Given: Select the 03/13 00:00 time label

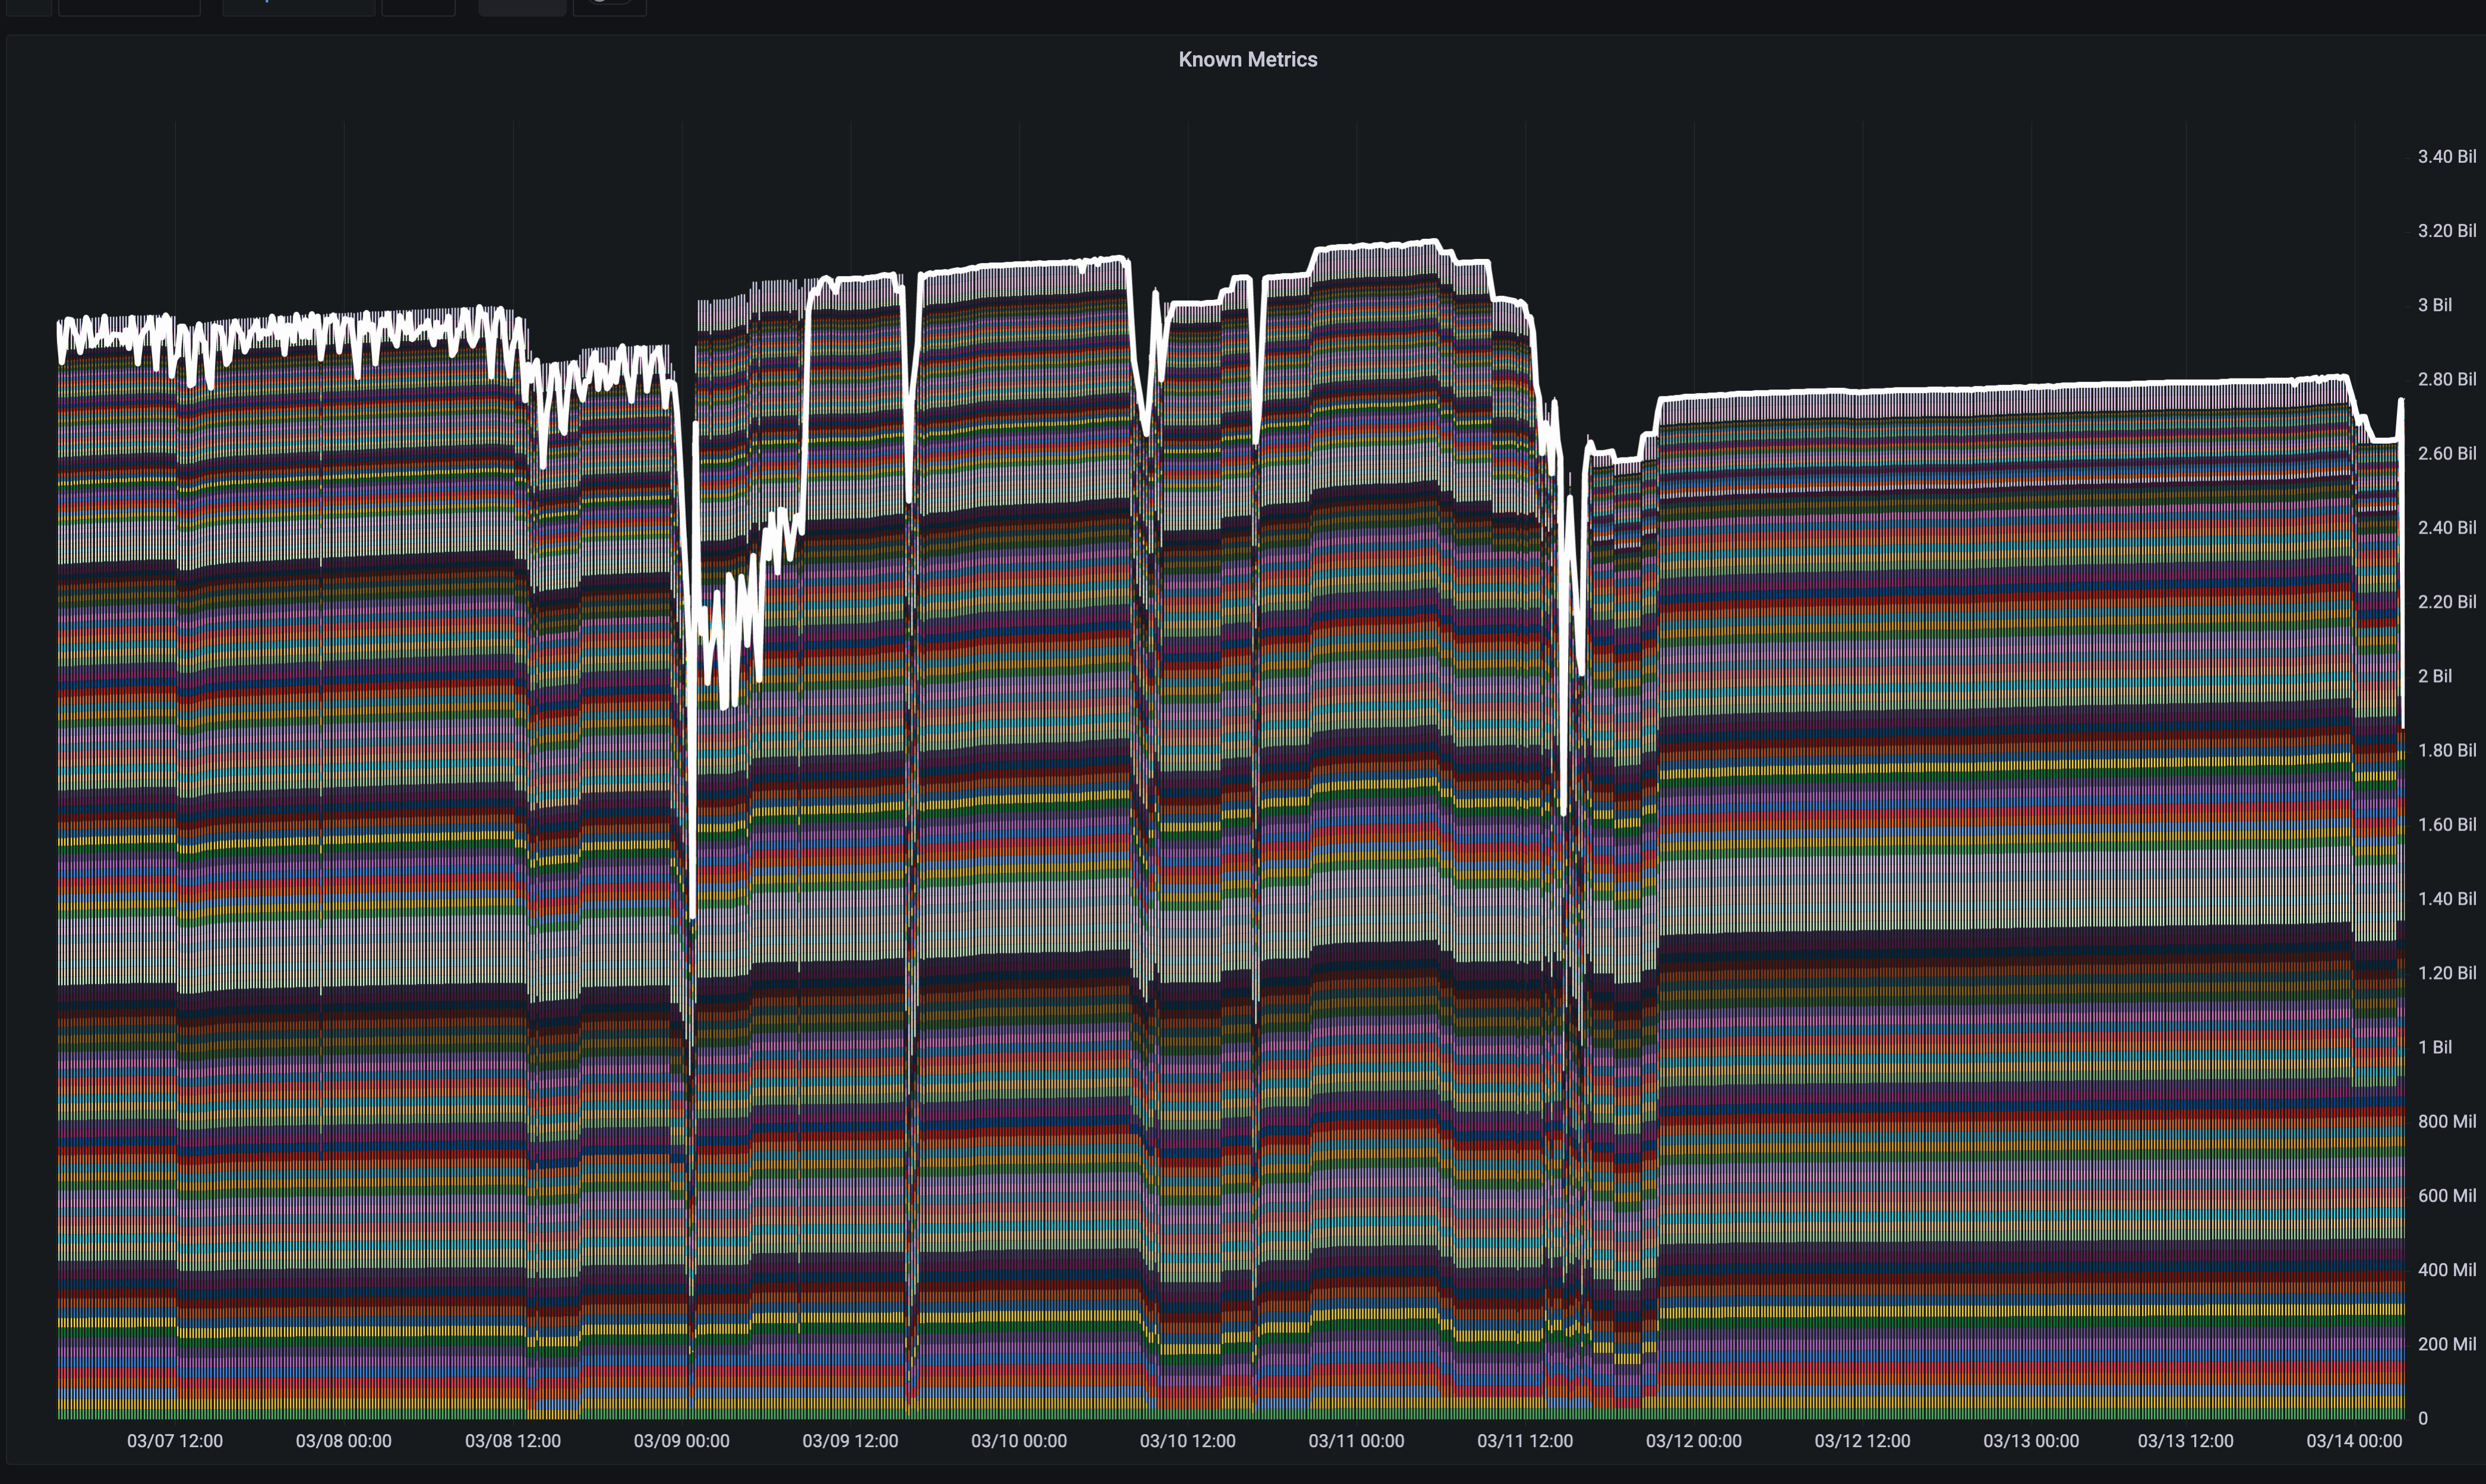Looking at the screenshot, I should coord(2031,1441).
